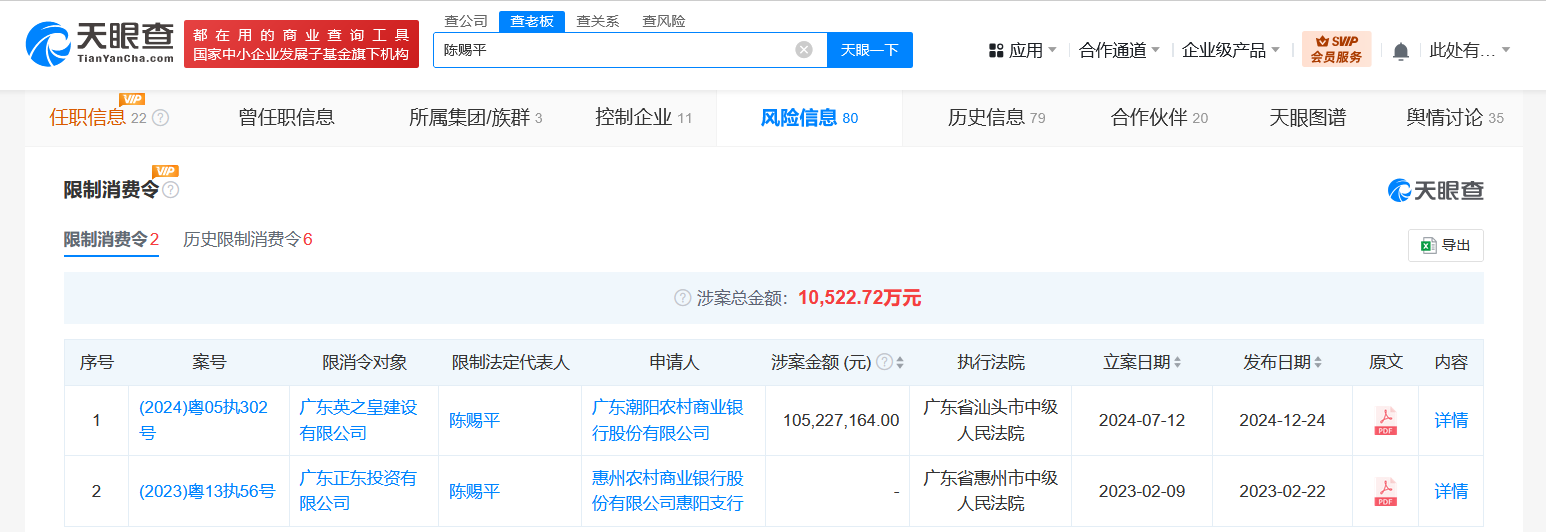Click the help icon next to 任职信息
1546x532 pixels.
coord(160,118)
